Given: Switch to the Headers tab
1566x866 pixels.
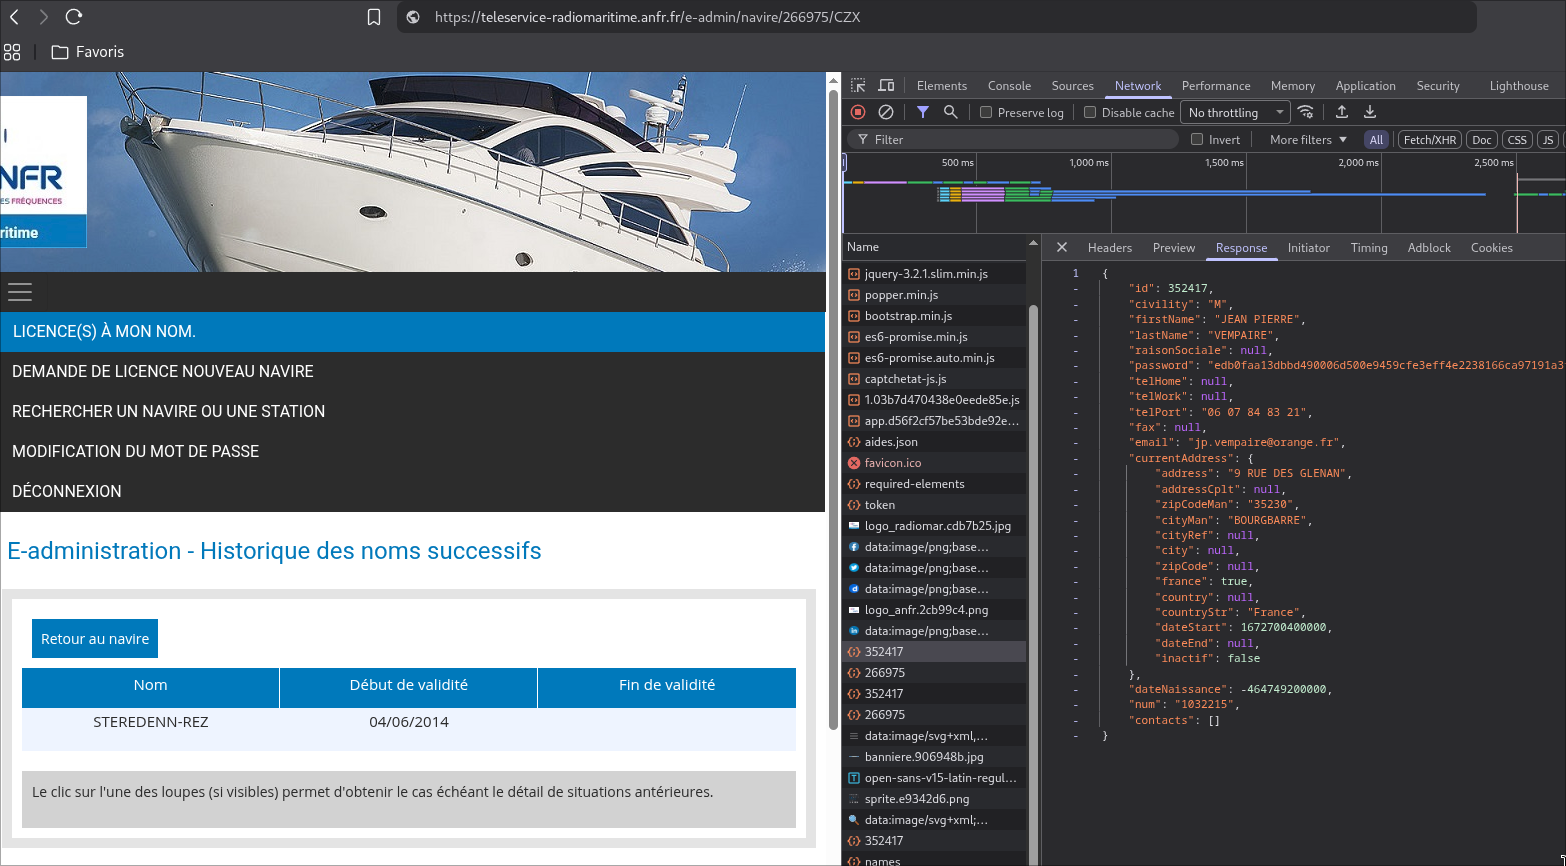Looking at the screenshot, I should pos(1110,247).
